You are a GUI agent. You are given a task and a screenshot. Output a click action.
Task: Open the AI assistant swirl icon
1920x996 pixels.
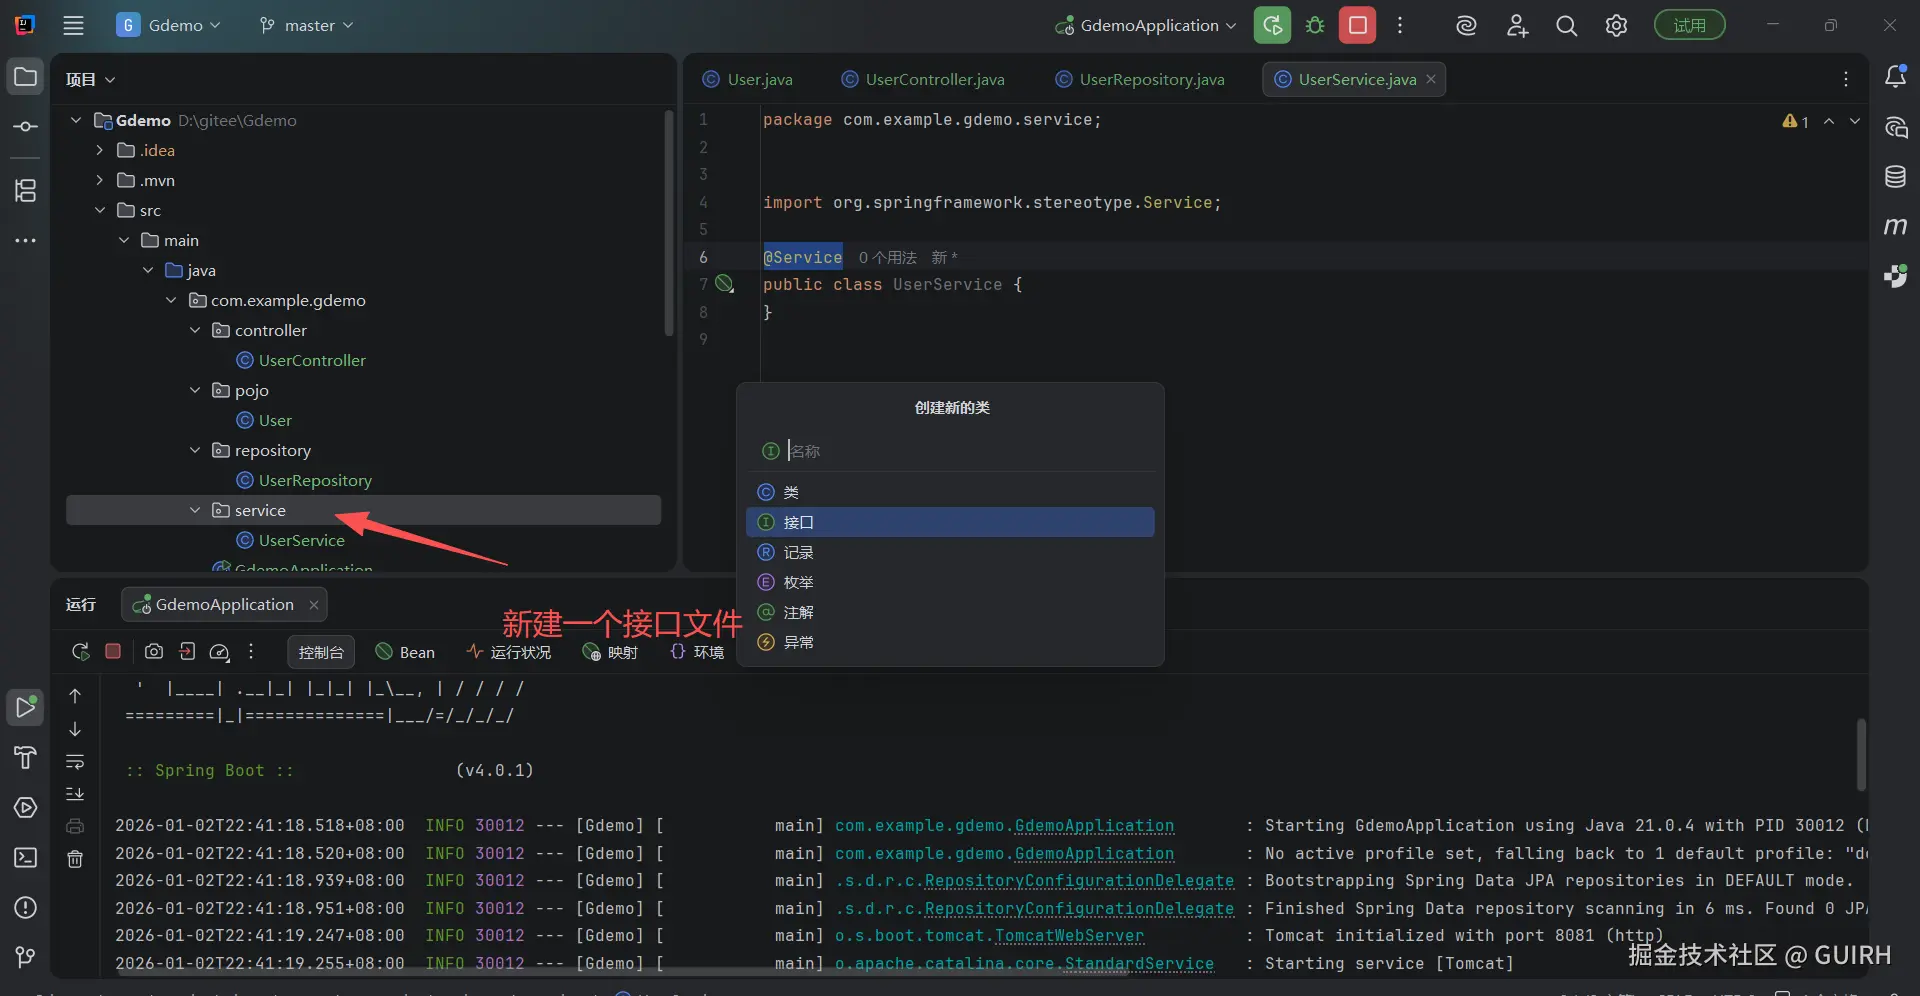coord(1466,26)
